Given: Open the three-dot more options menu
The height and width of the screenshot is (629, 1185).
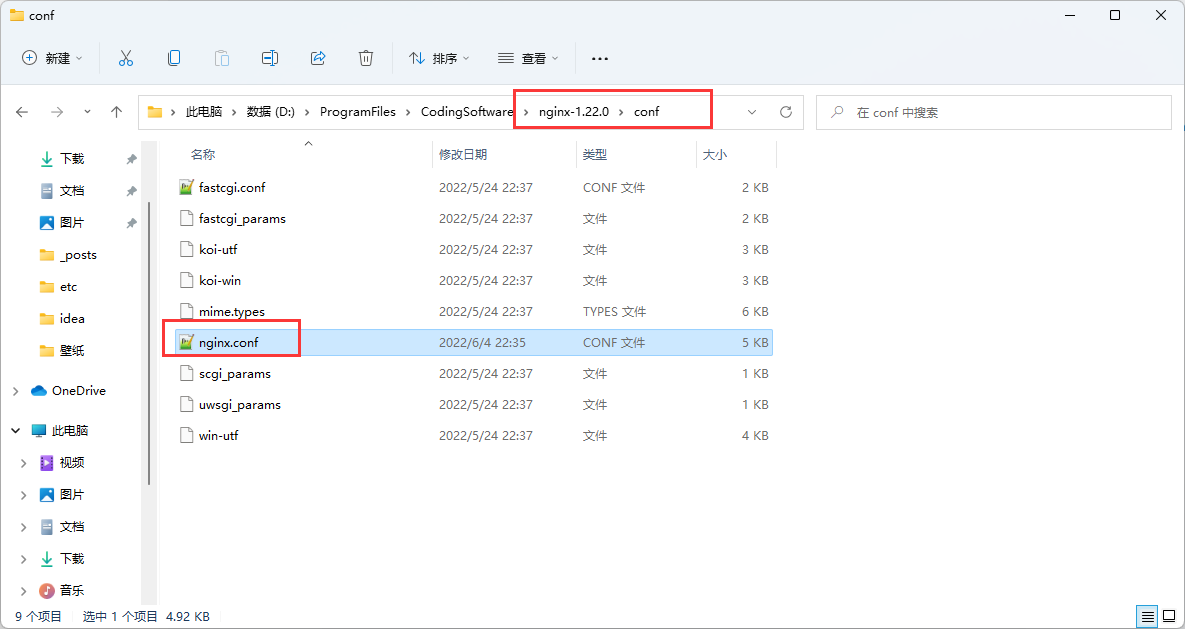Looking at the screenshot, I should click(x=600, y=59).
